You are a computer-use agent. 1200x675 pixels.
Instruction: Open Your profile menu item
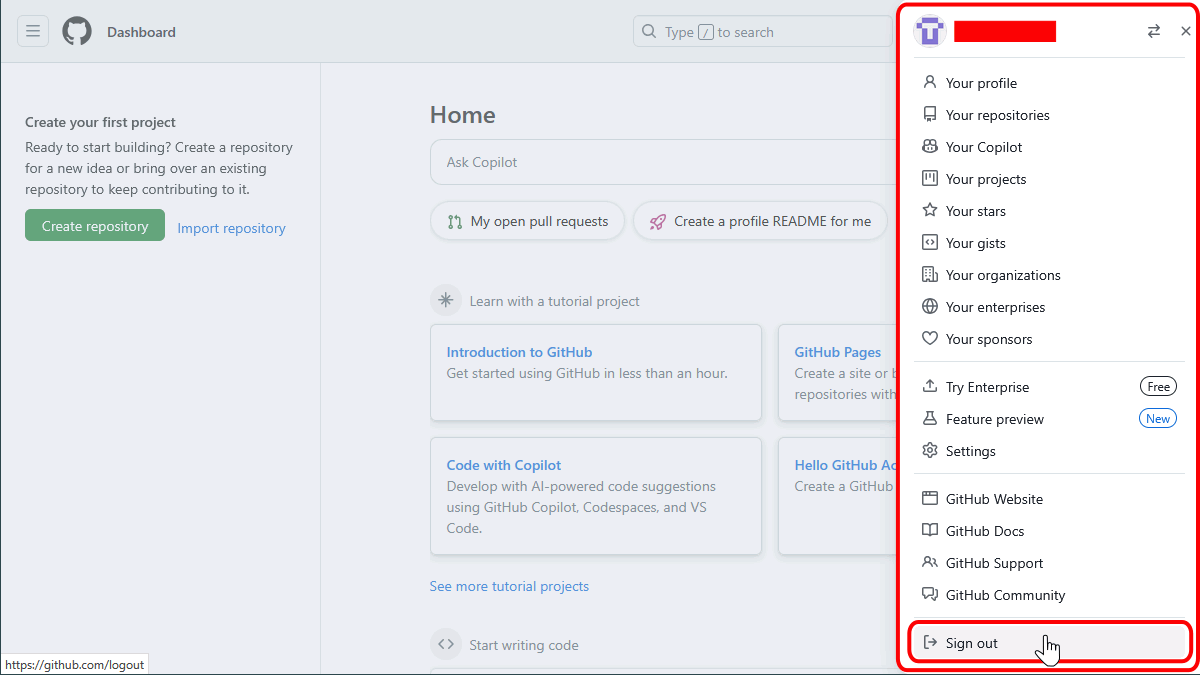(x=1048, y=83)
